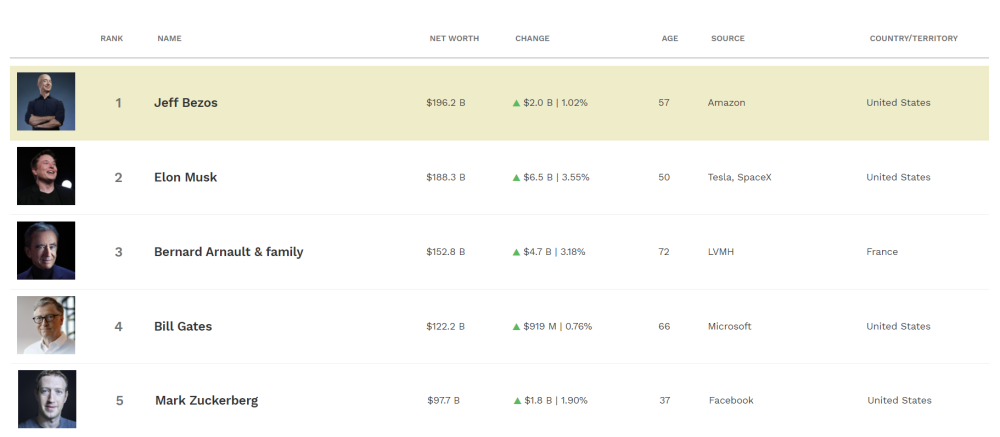Sort by the Name column header

pos(169,39)
